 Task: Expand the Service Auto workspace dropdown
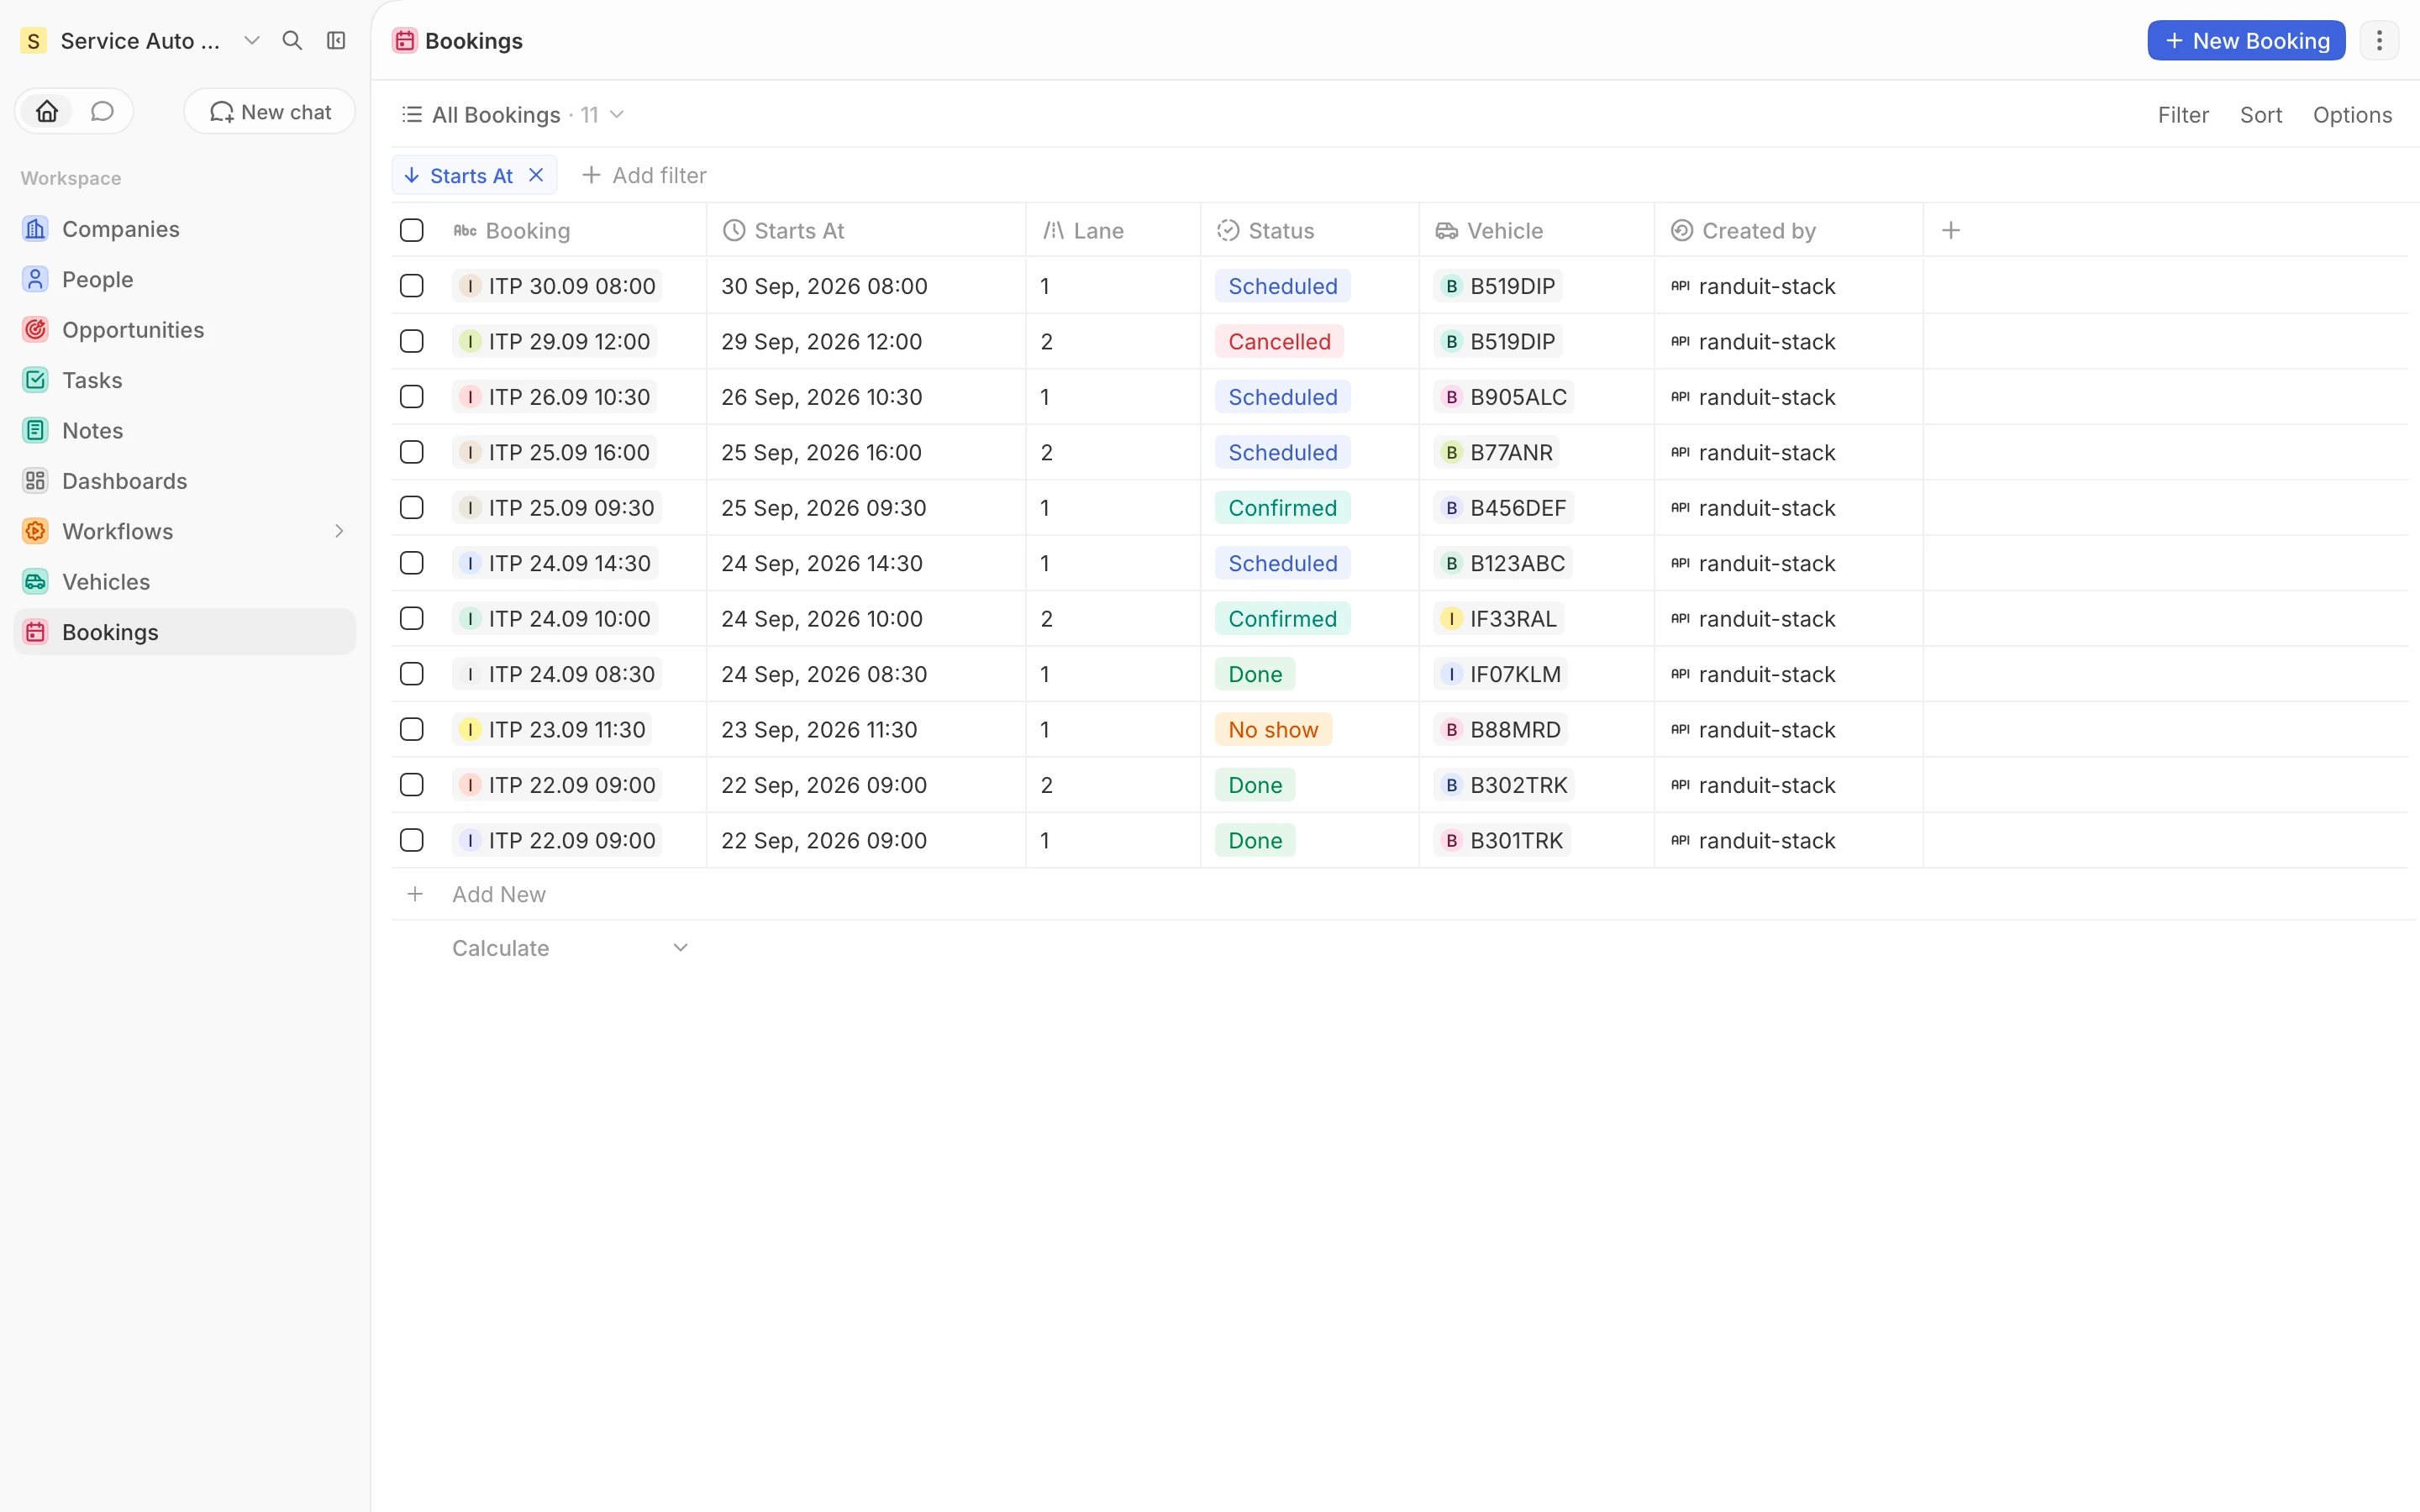252,41
